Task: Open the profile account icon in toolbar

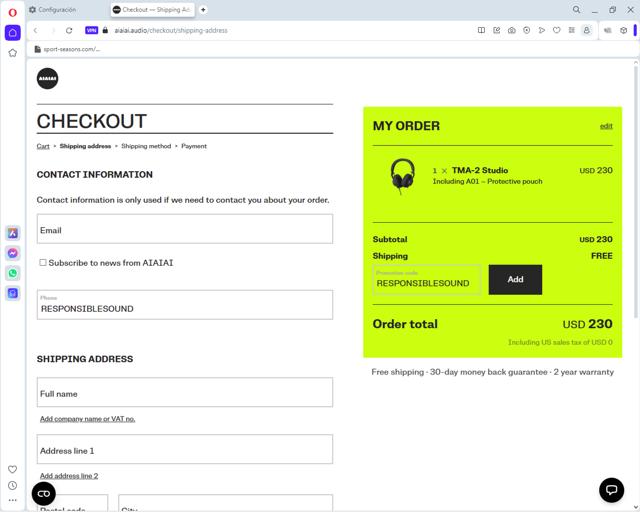Action: [x=587, y=30]
